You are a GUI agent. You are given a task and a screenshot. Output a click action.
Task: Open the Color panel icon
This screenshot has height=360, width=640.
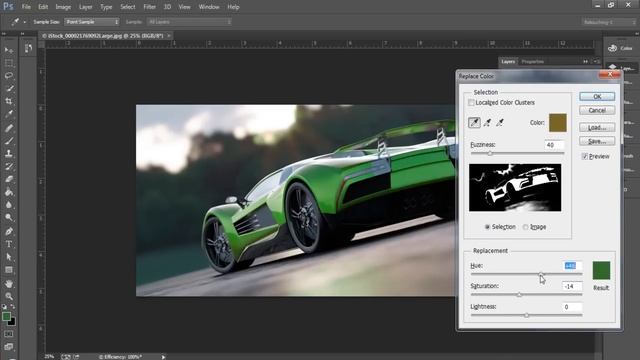612,48
